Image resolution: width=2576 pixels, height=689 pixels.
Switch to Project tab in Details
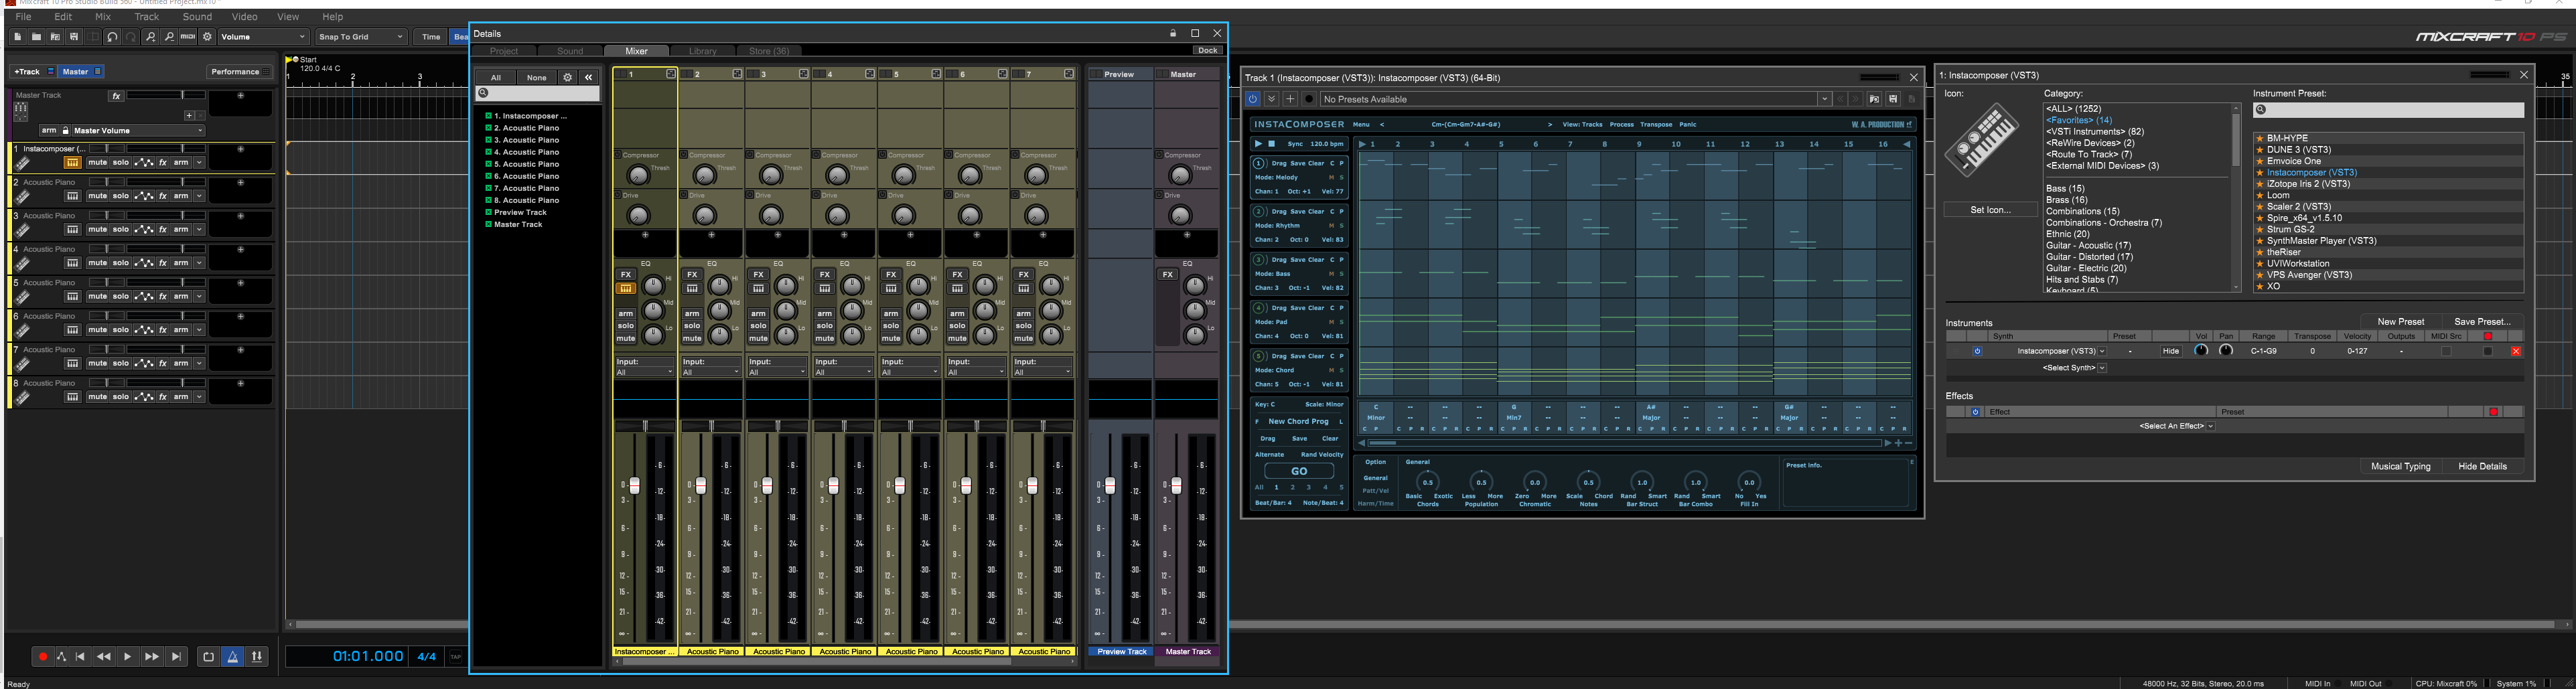point(504,51)
